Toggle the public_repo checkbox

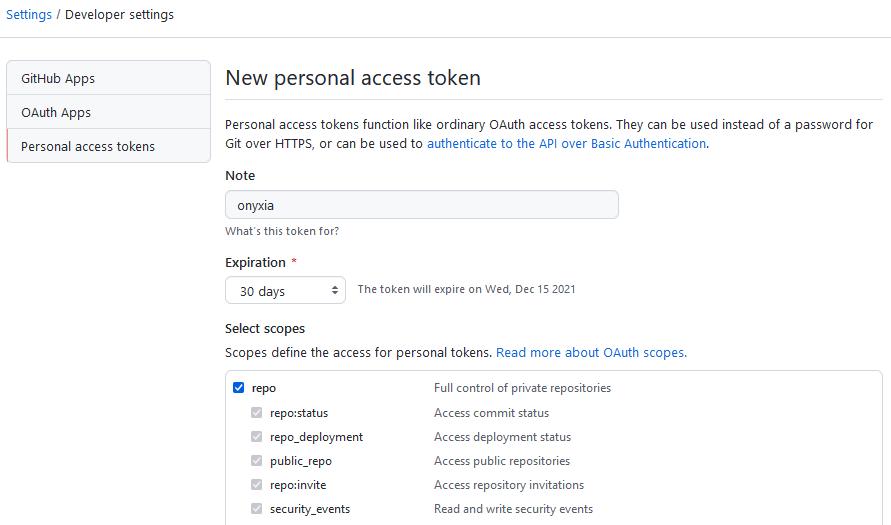[256, 461]
